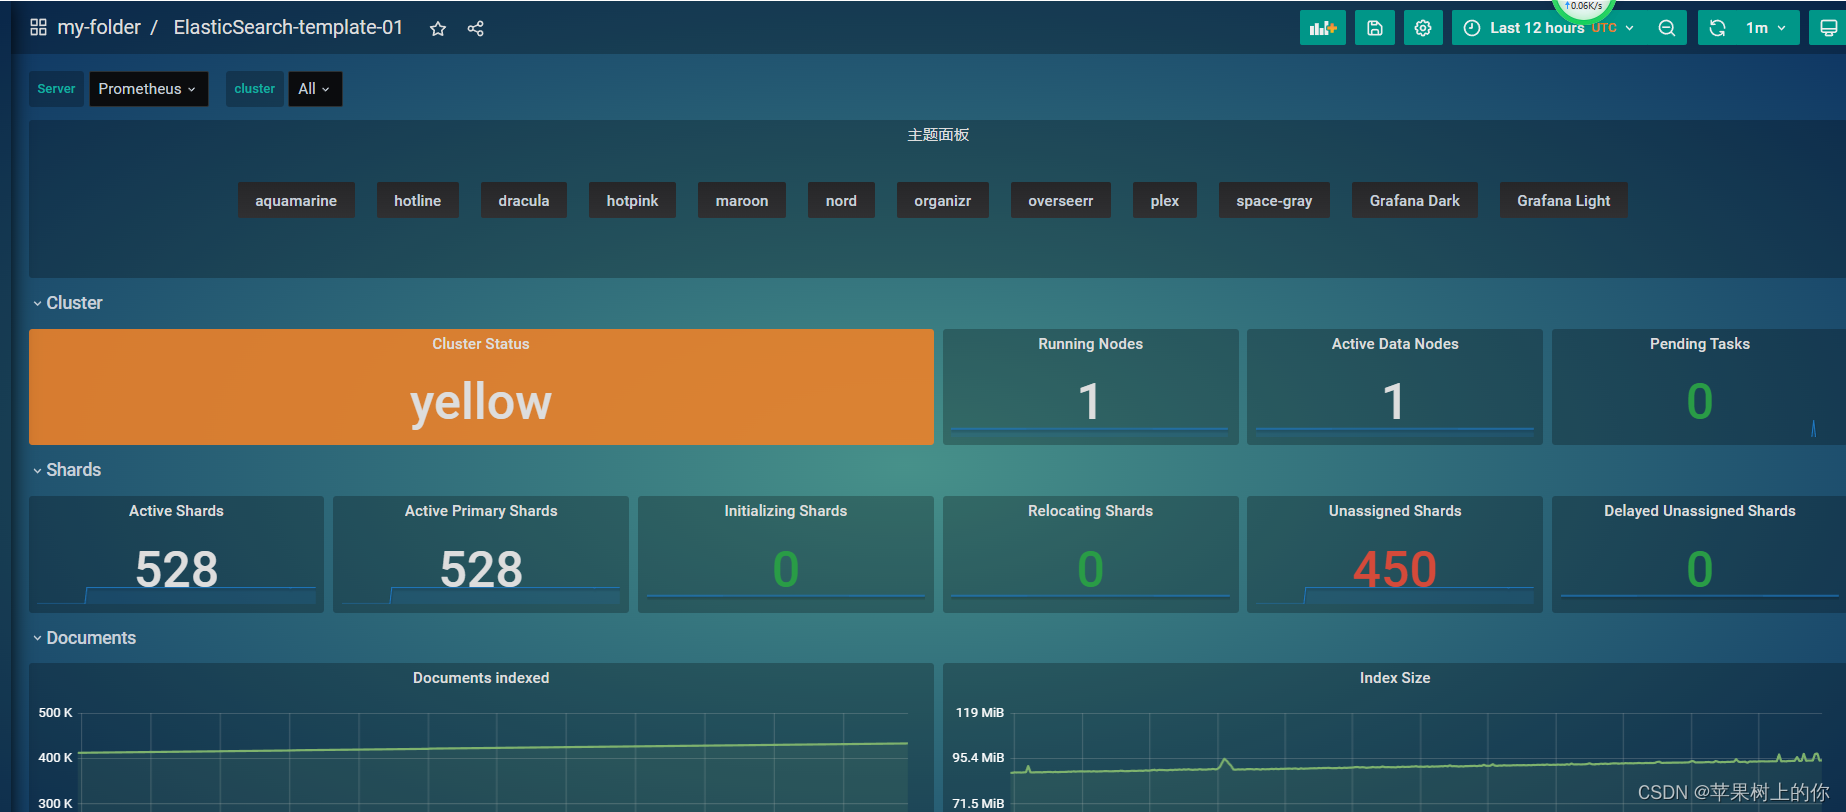Open Cluster Status panel title menu
Image resolution: width=1846 pixels, height=812 pixels.
481,344
